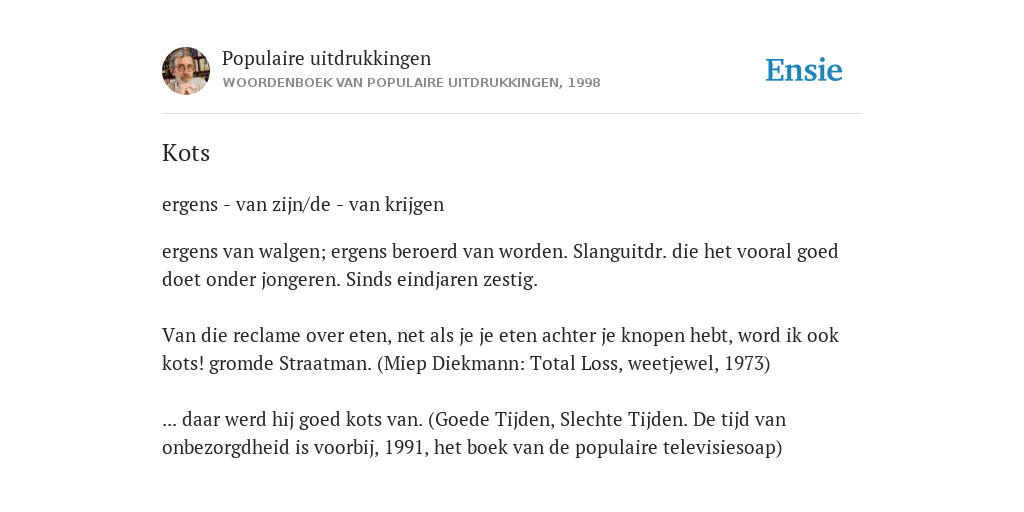The image size is (1024, 512).
Task: Click the author avatar photo
Action: click(x=186, y=71)
